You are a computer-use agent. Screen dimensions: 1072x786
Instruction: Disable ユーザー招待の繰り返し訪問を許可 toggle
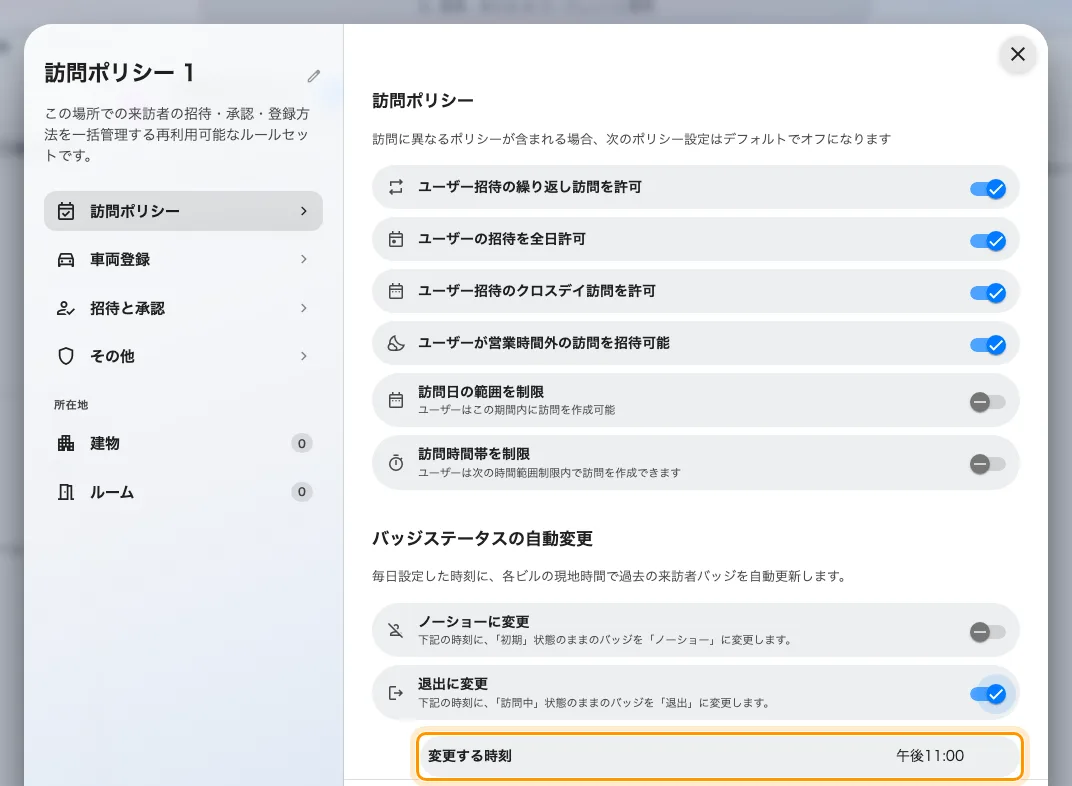click(988, 189)
